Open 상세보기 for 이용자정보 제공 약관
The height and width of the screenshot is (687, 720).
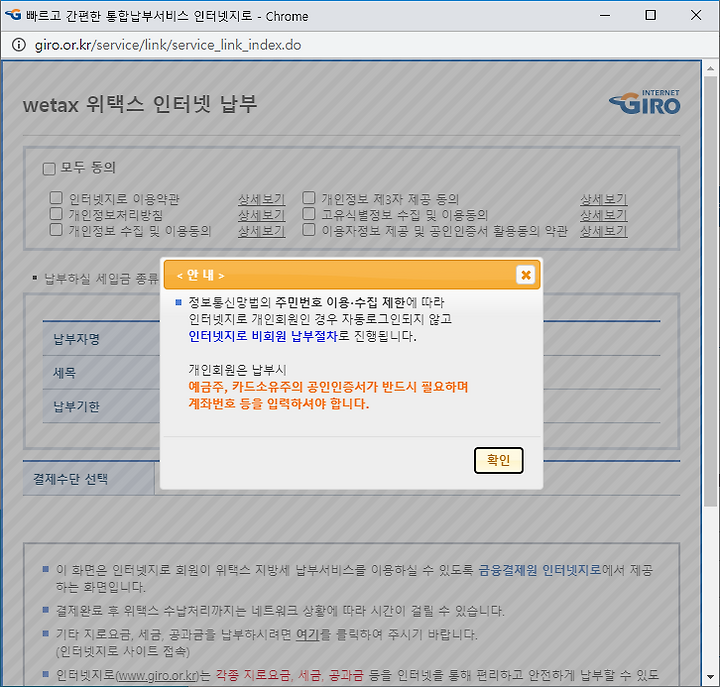[x=603, y=231]
